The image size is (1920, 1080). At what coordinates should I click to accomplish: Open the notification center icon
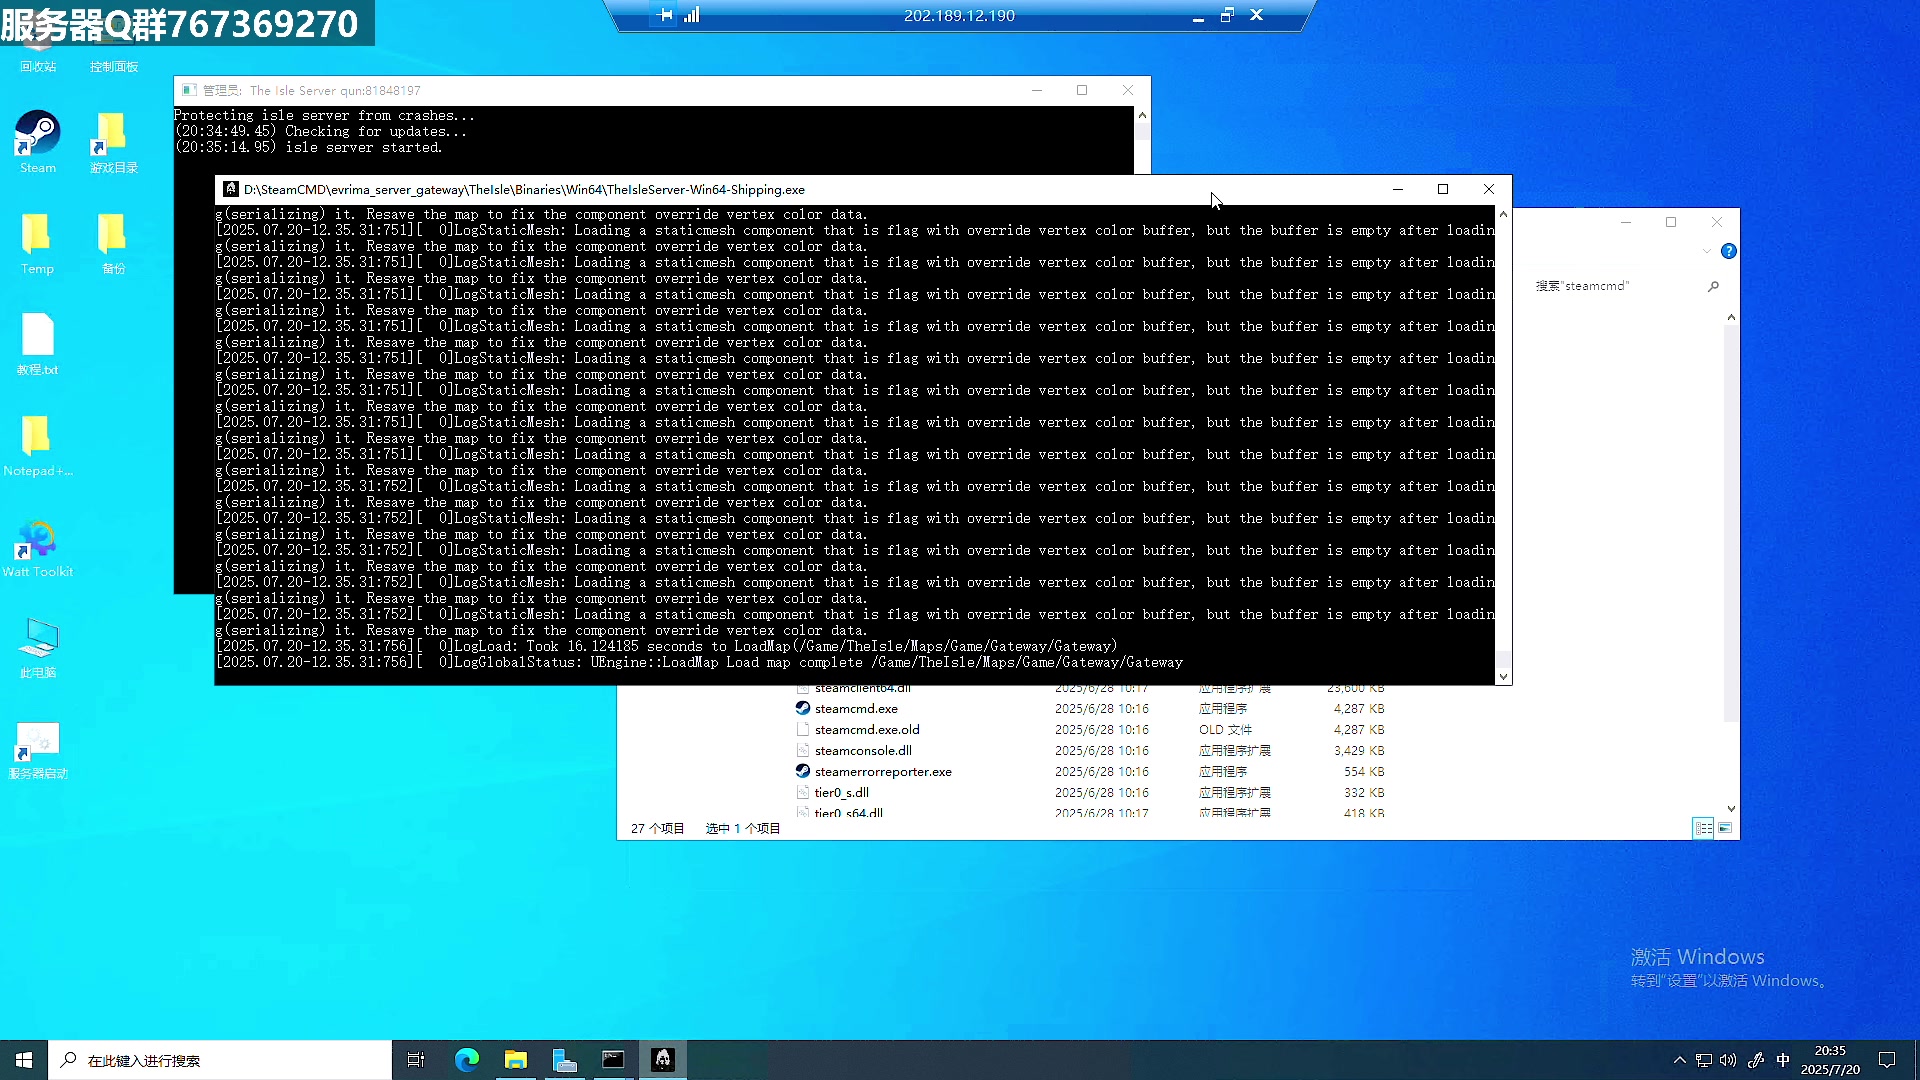1887,1060
